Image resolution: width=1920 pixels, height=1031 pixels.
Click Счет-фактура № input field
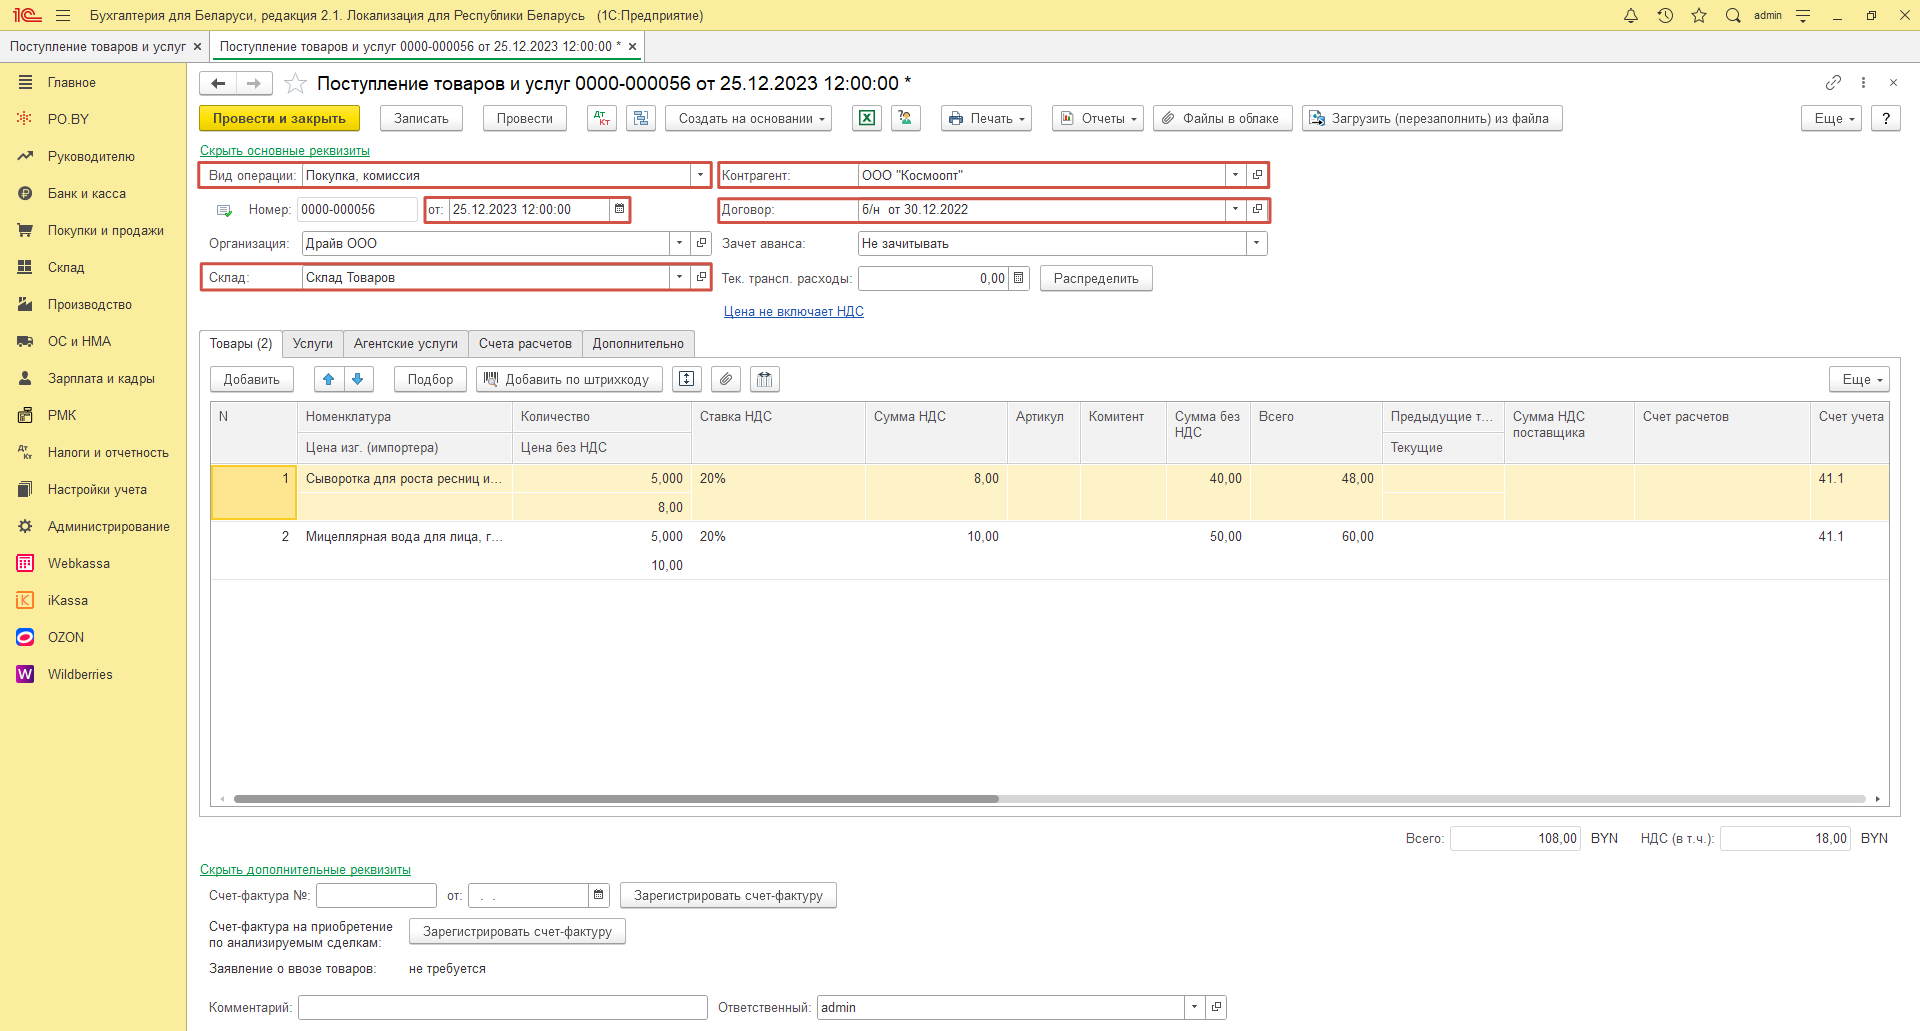click(377, 895)
